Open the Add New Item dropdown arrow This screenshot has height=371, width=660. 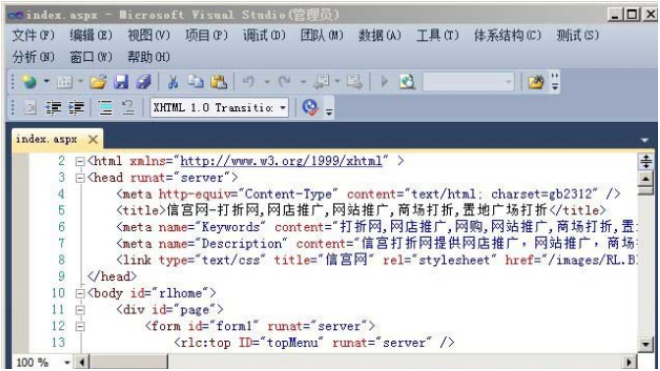point(80,81)
